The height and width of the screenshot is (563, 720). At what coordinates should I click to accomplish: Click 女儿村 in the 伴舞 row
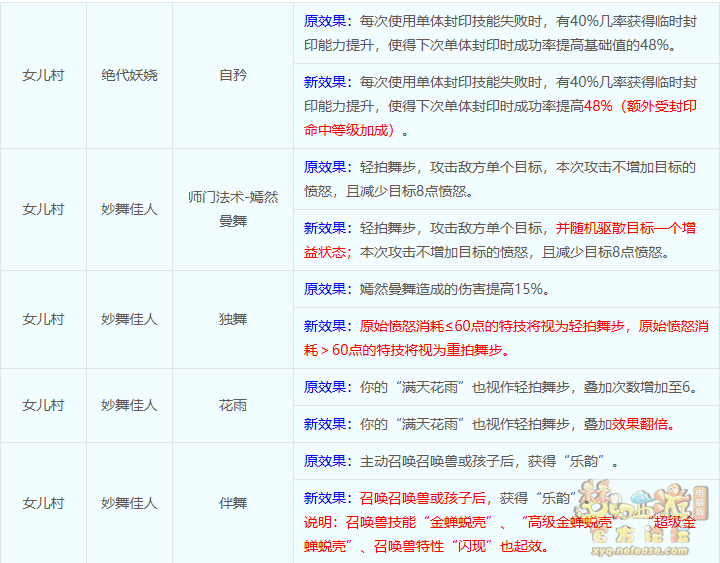pyautogui.click(x=43, y=502)
